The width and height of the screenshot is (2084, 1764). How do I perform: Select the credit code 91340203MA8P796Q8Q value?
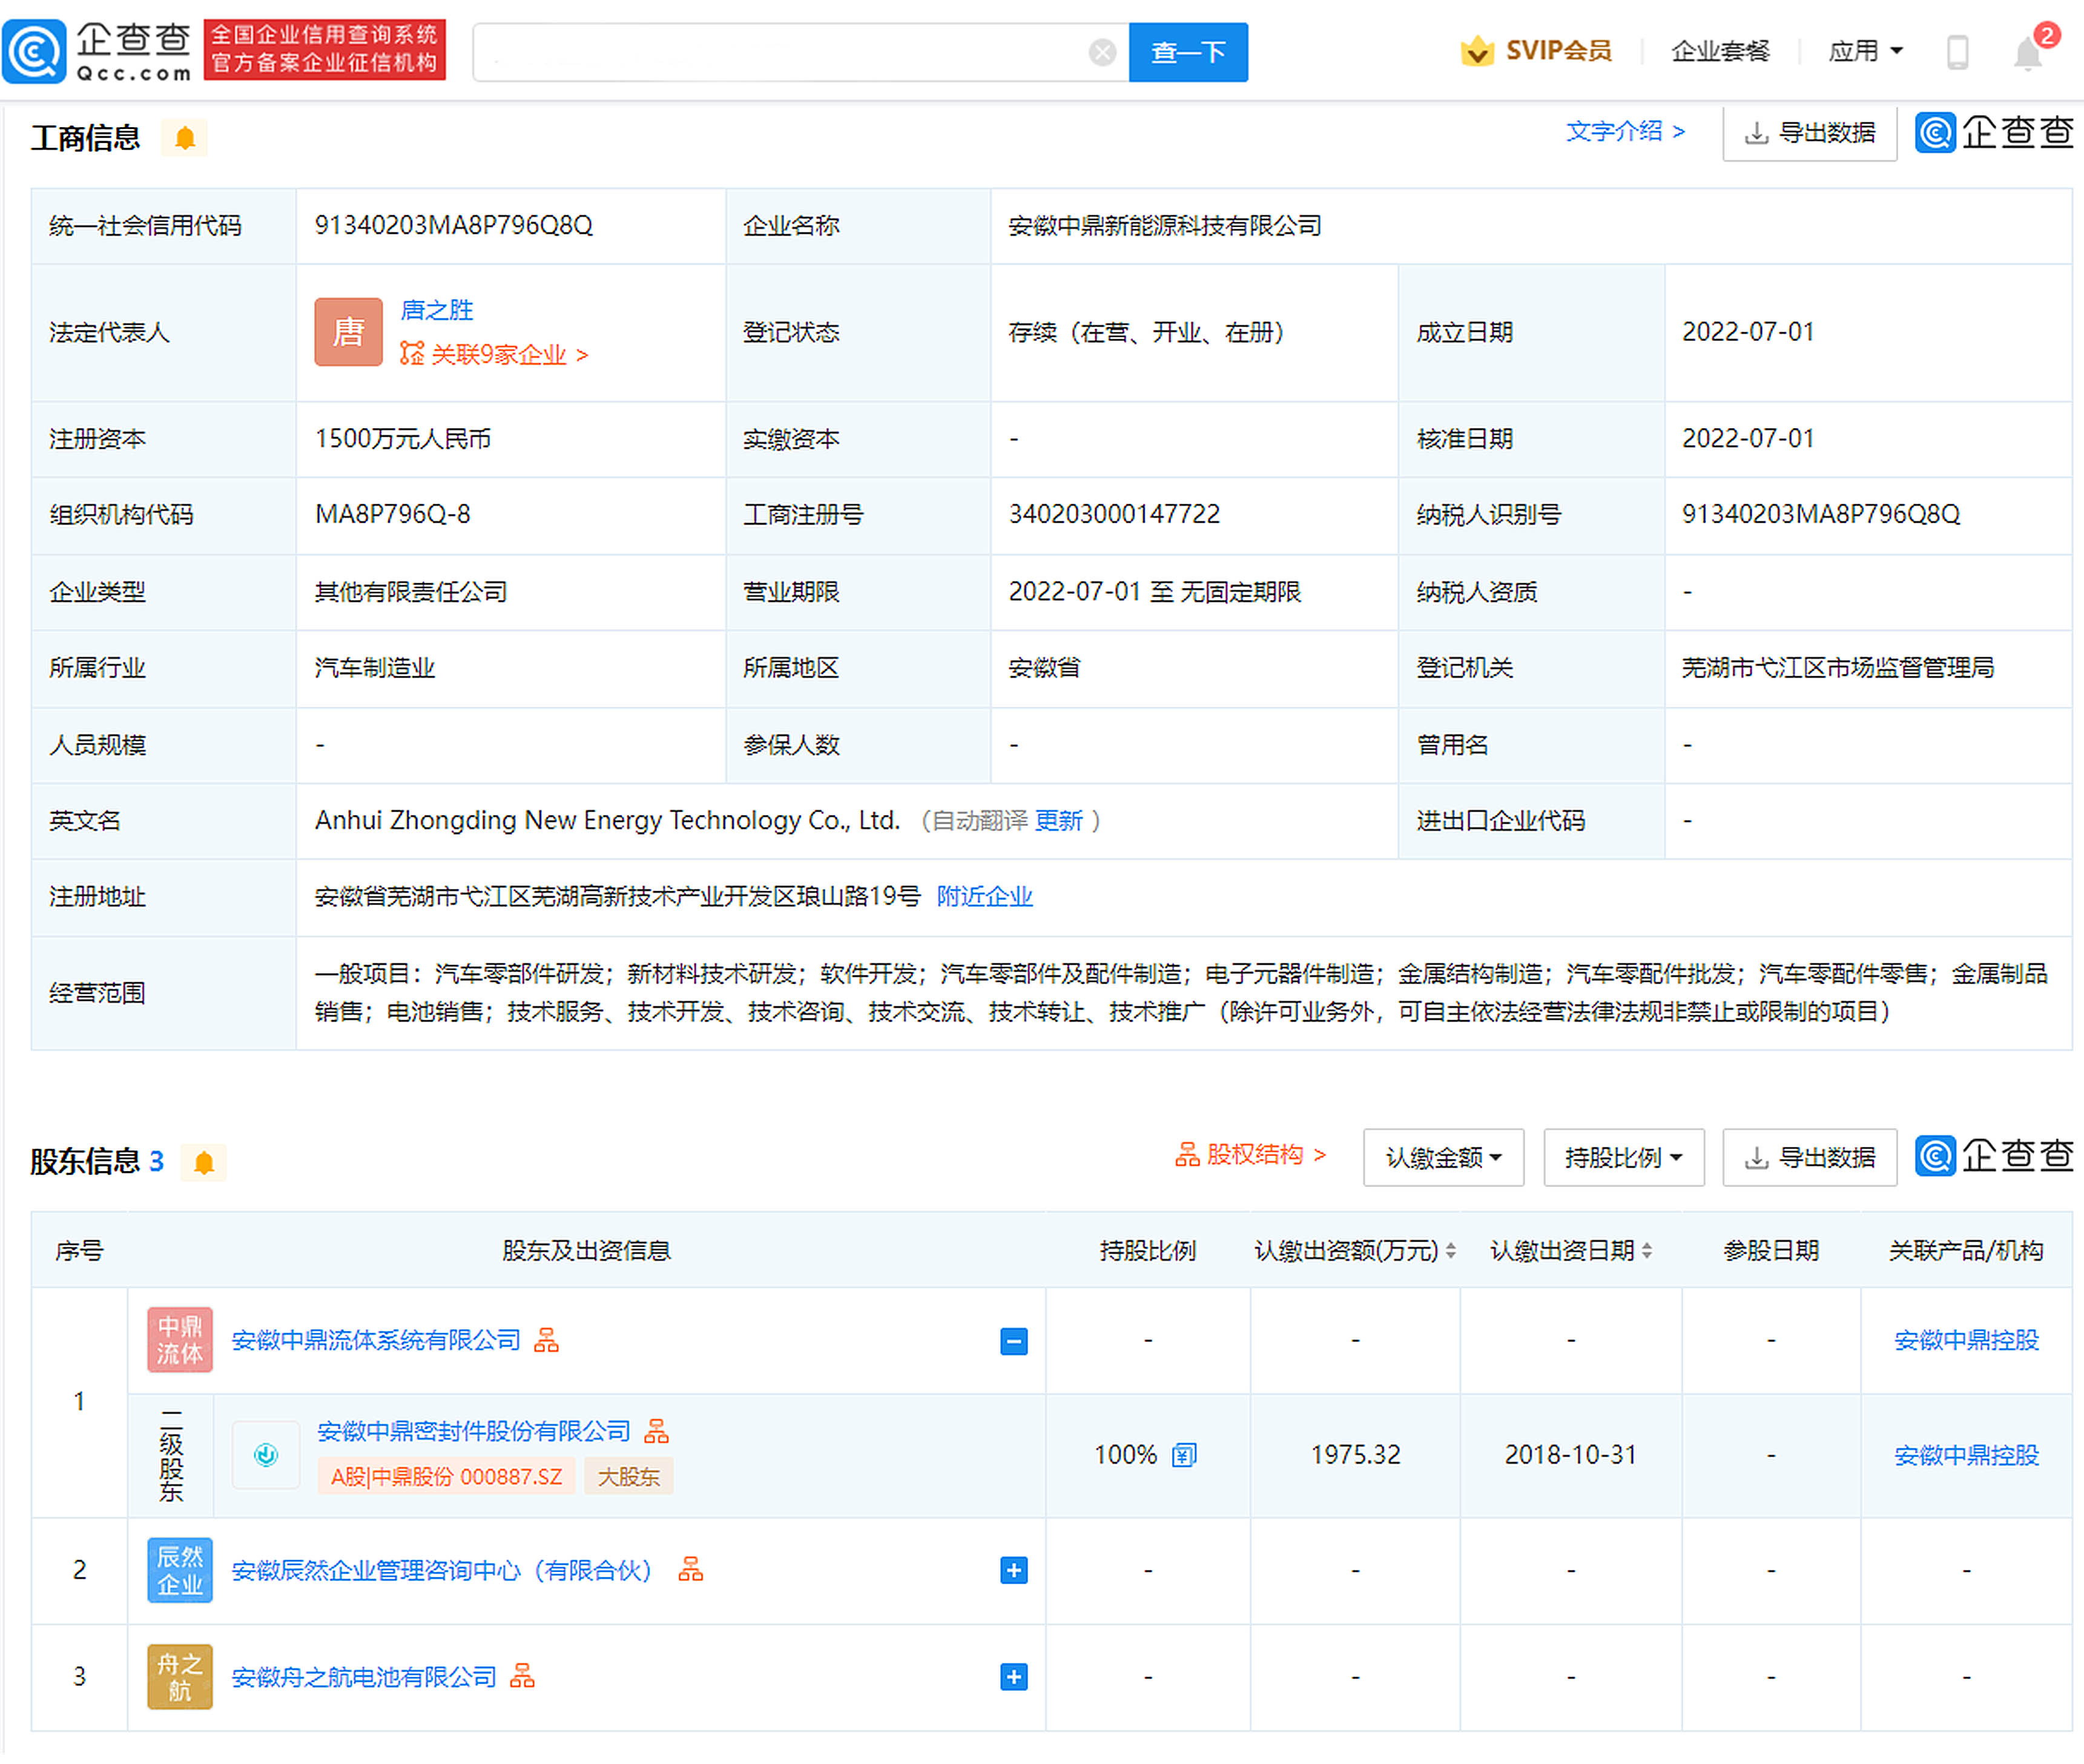453,225
